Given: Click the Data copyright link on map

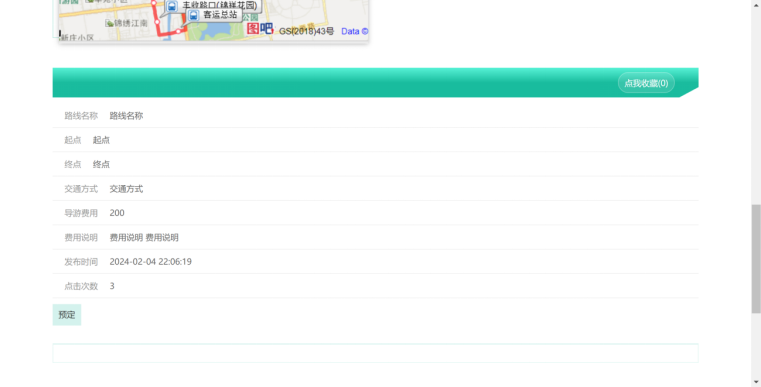Looking at the screenshot, I should [x=355, y=31].
